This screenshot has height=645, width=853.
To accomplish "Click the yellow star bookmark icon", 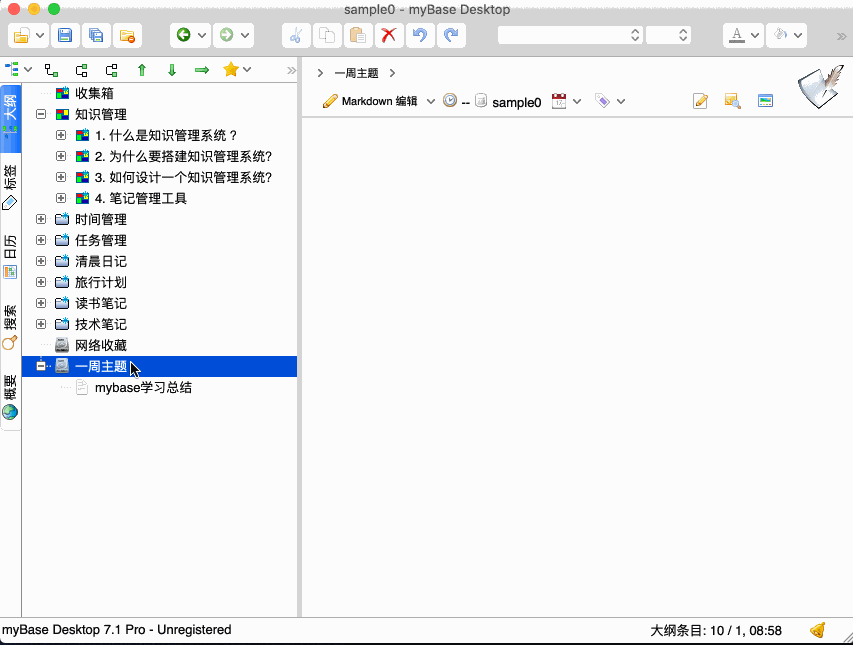I will click(231, 69).
